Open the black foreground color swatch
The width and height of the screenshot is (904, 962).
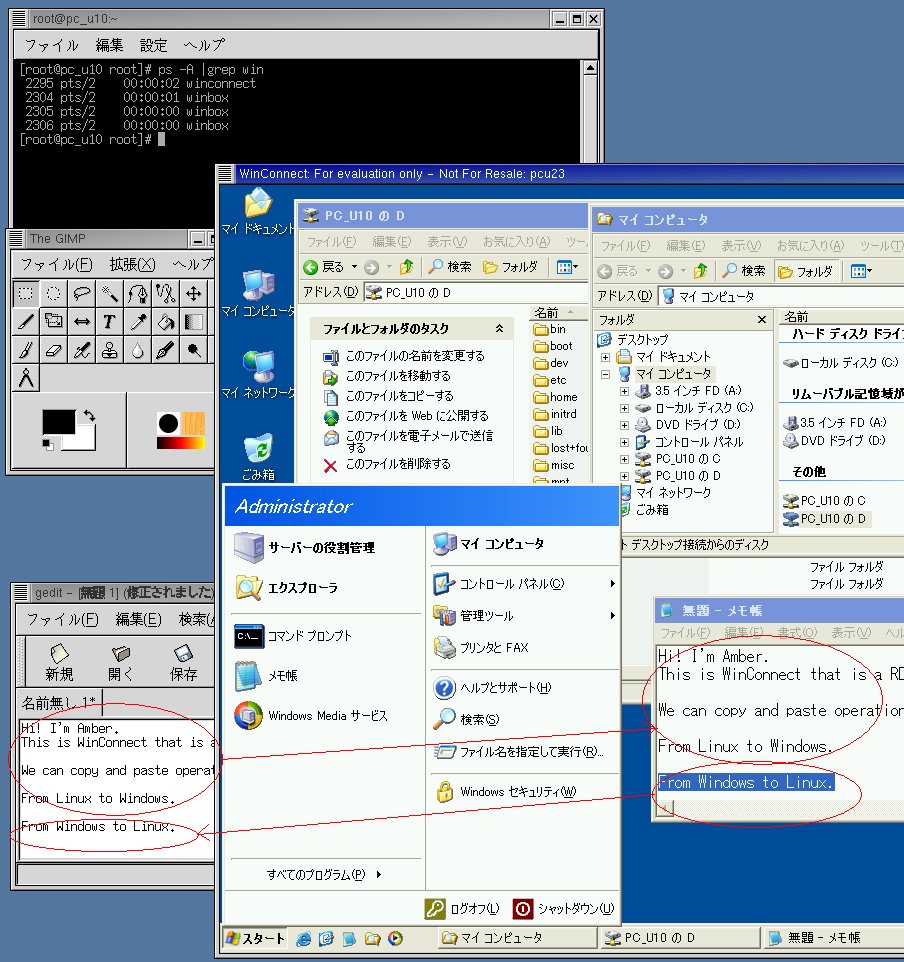[x=58, y=421]
